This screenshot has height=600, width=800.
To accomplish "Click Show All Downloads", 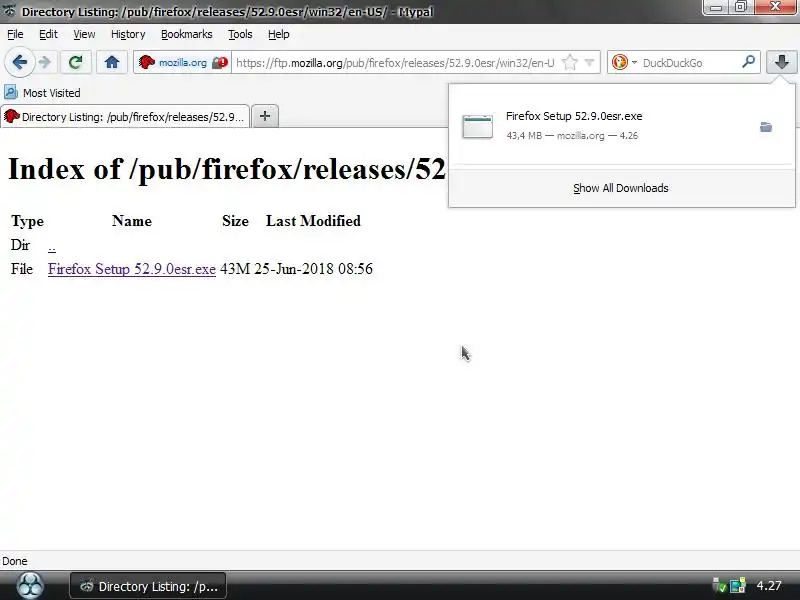I will (620, 188).
